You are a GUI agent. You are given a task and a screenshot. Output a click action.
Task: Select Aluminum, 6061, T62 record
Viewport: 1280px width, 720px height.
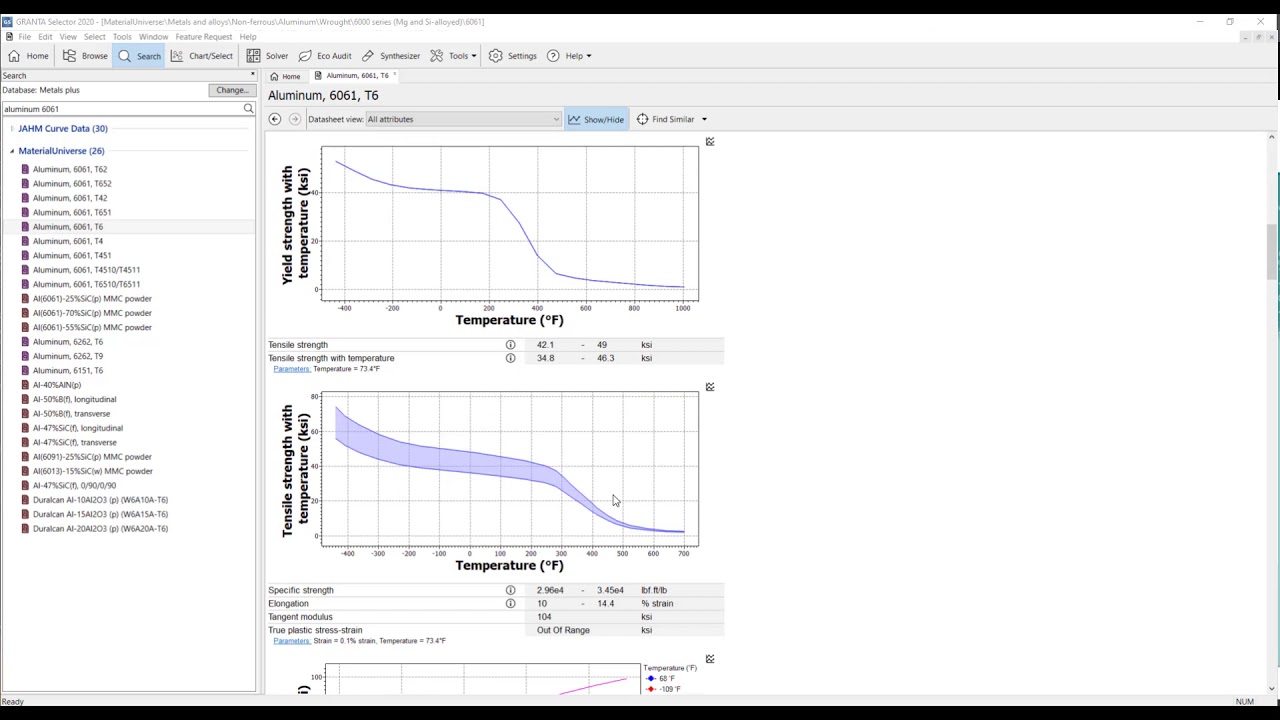[x=70, y=169]
